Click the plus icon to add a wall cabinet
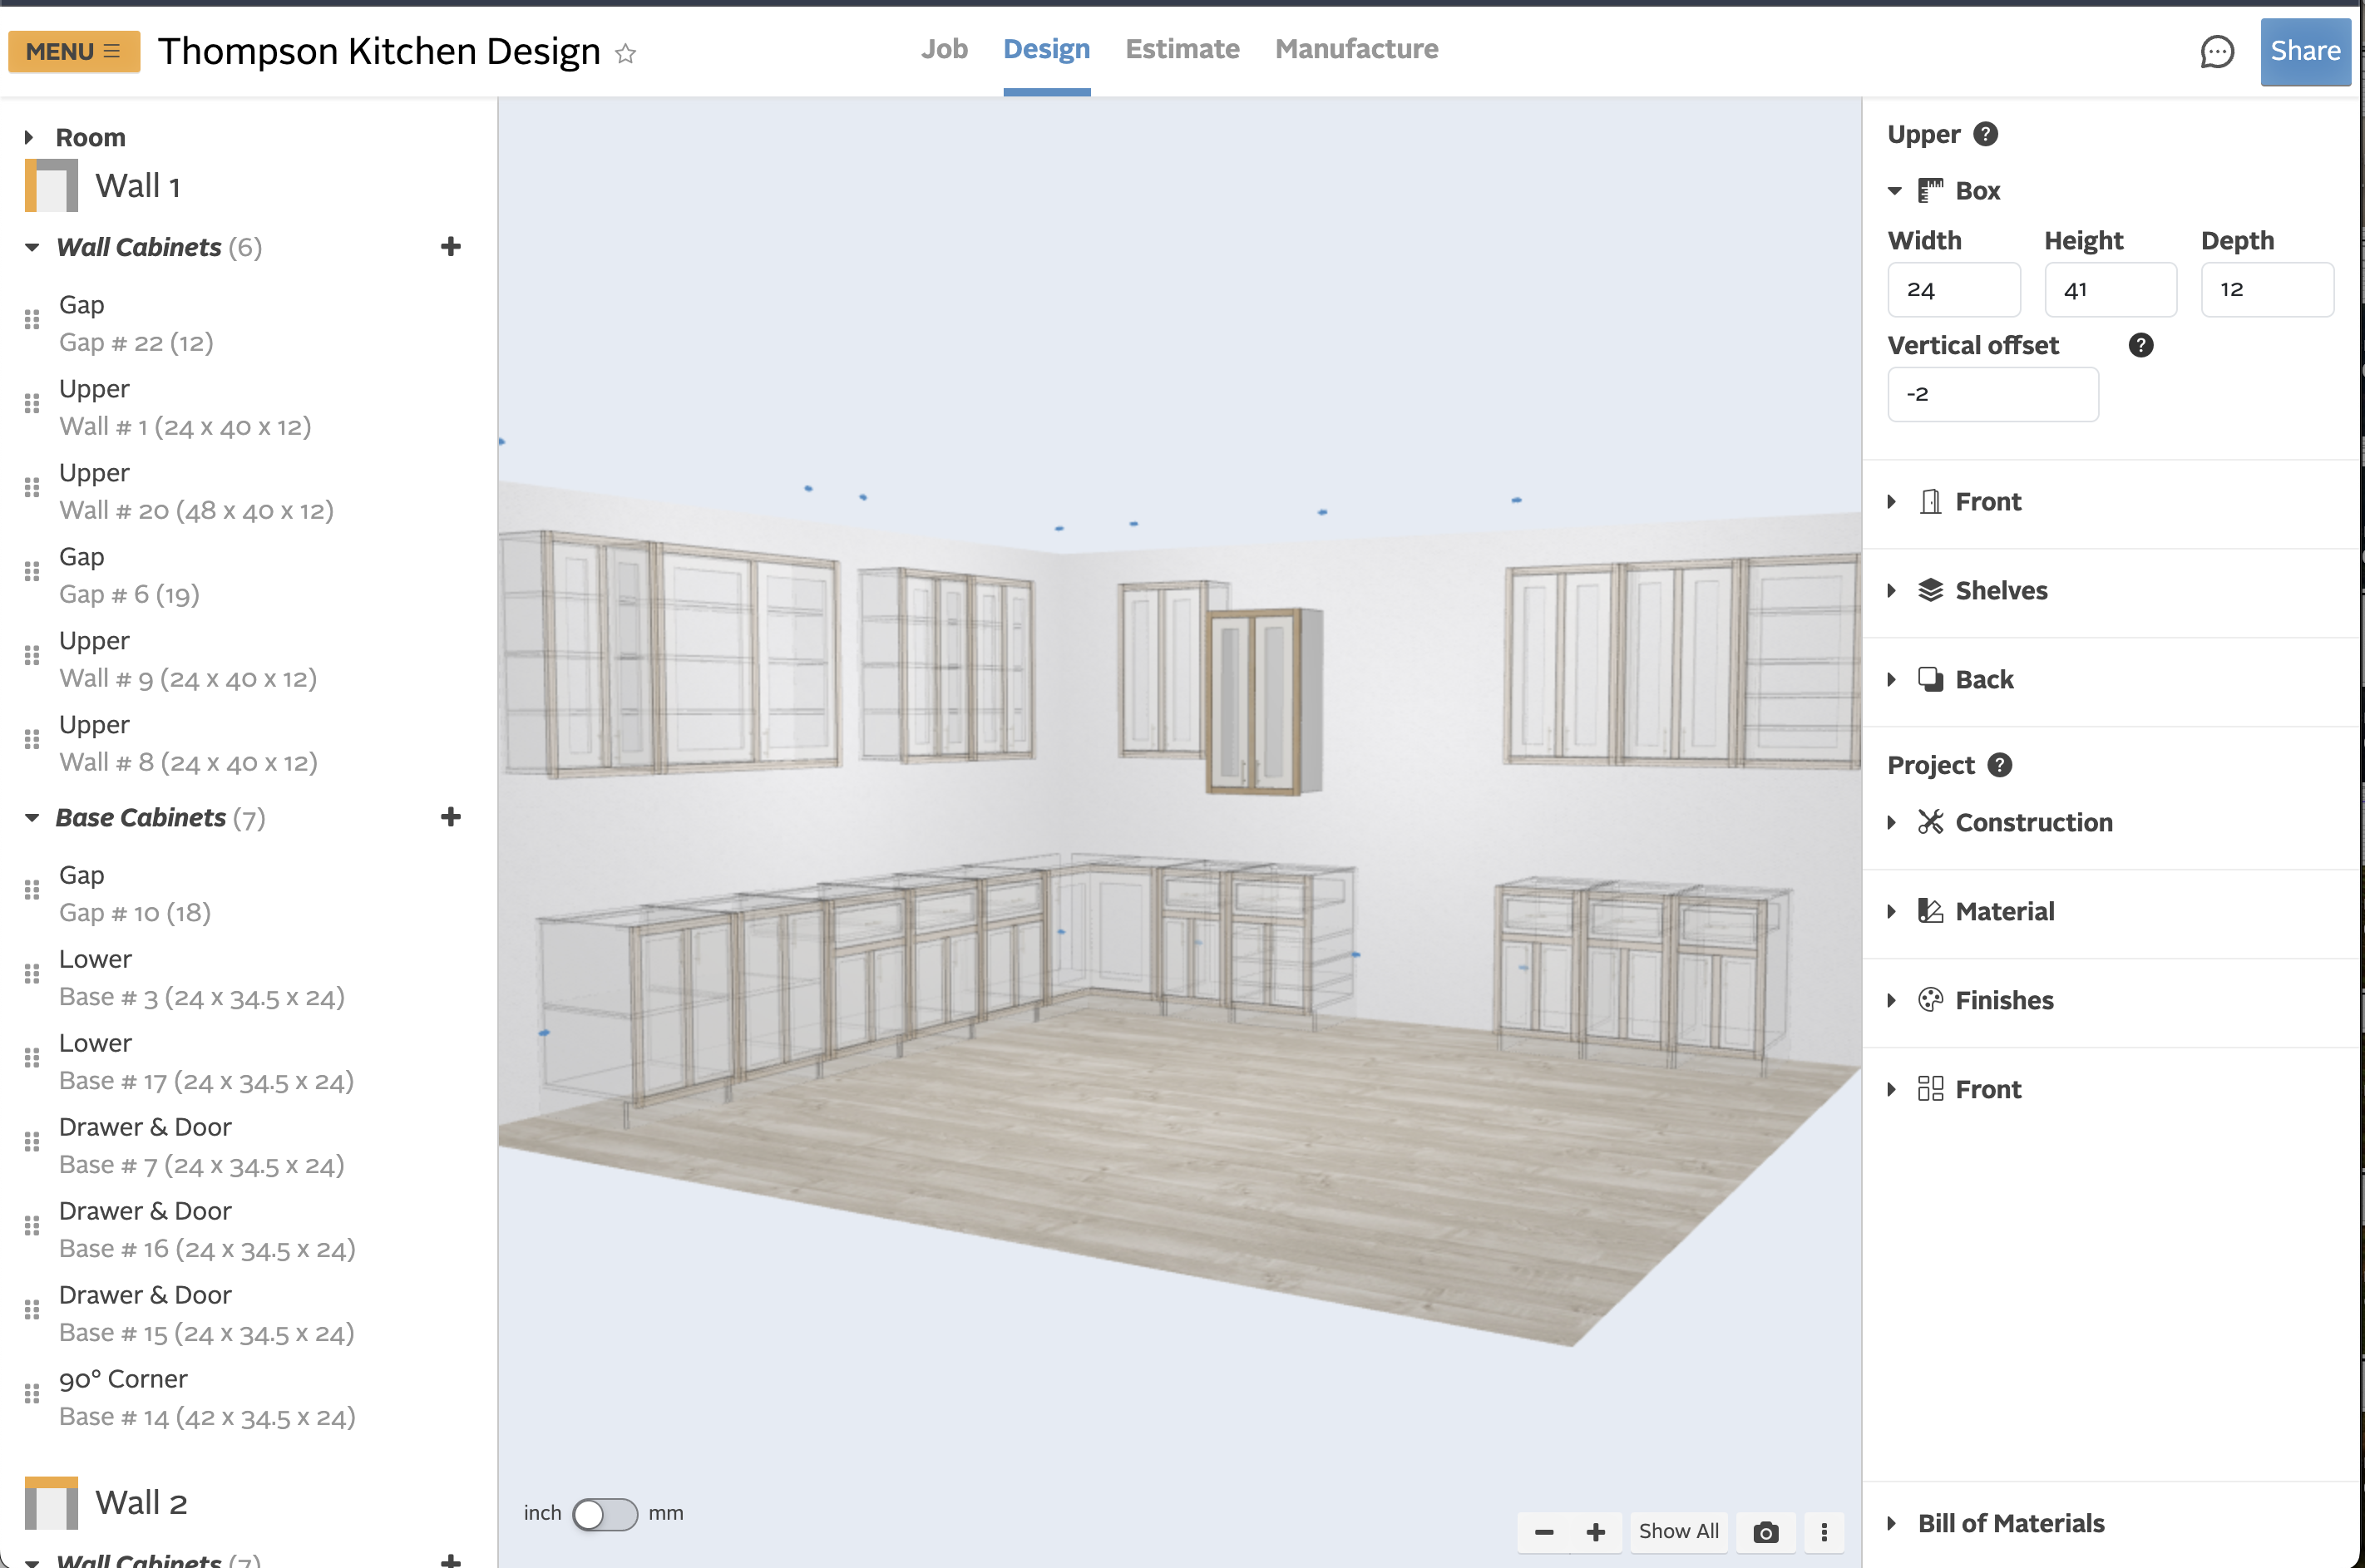This screenshot has width=2365, height=1568. click(451, 247)
